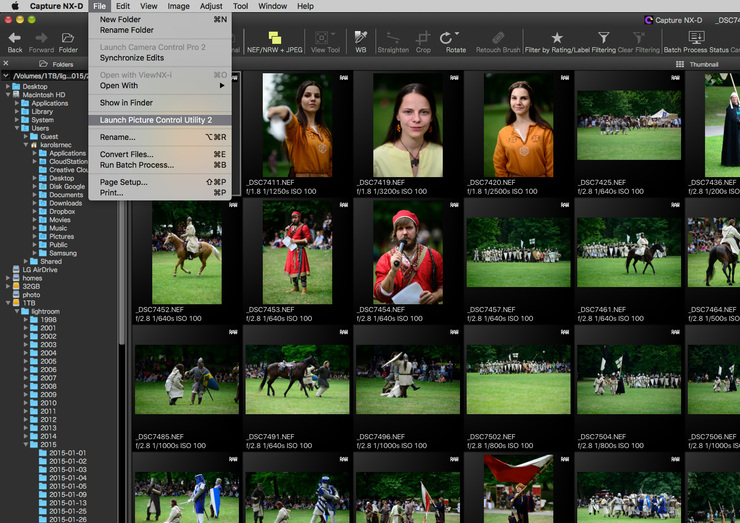
Task: Expand the Desktop folder under Volumes
Action: pos(8,86)
